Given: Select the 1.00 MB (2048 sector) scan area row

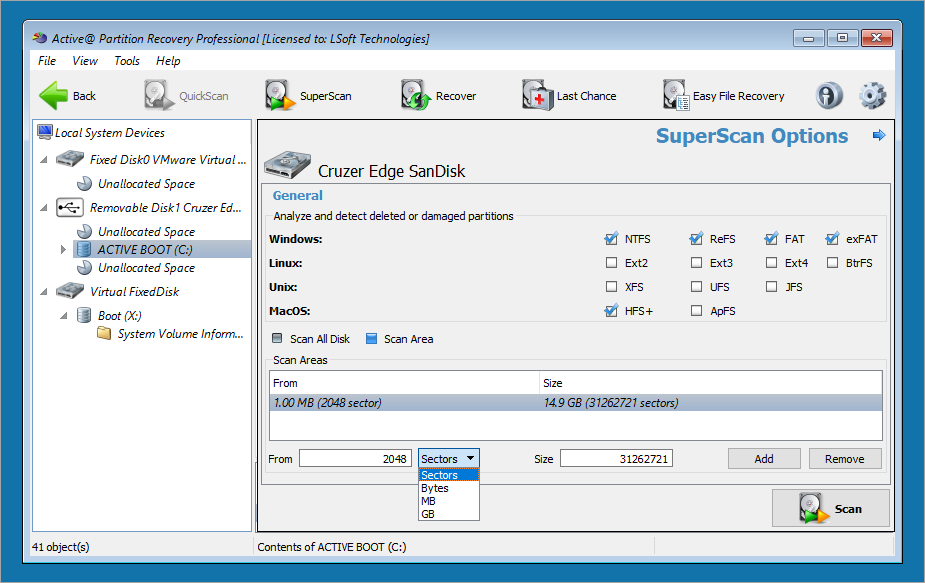Looking at the screenshot, I should coord(576,402).
